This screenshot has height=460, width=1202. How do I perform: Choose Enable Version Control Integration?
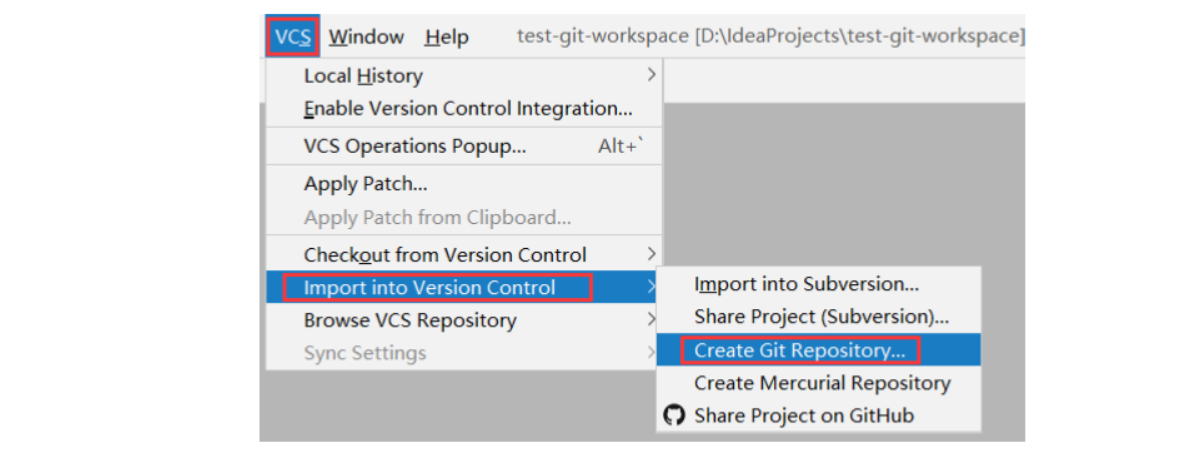(468, 108)
